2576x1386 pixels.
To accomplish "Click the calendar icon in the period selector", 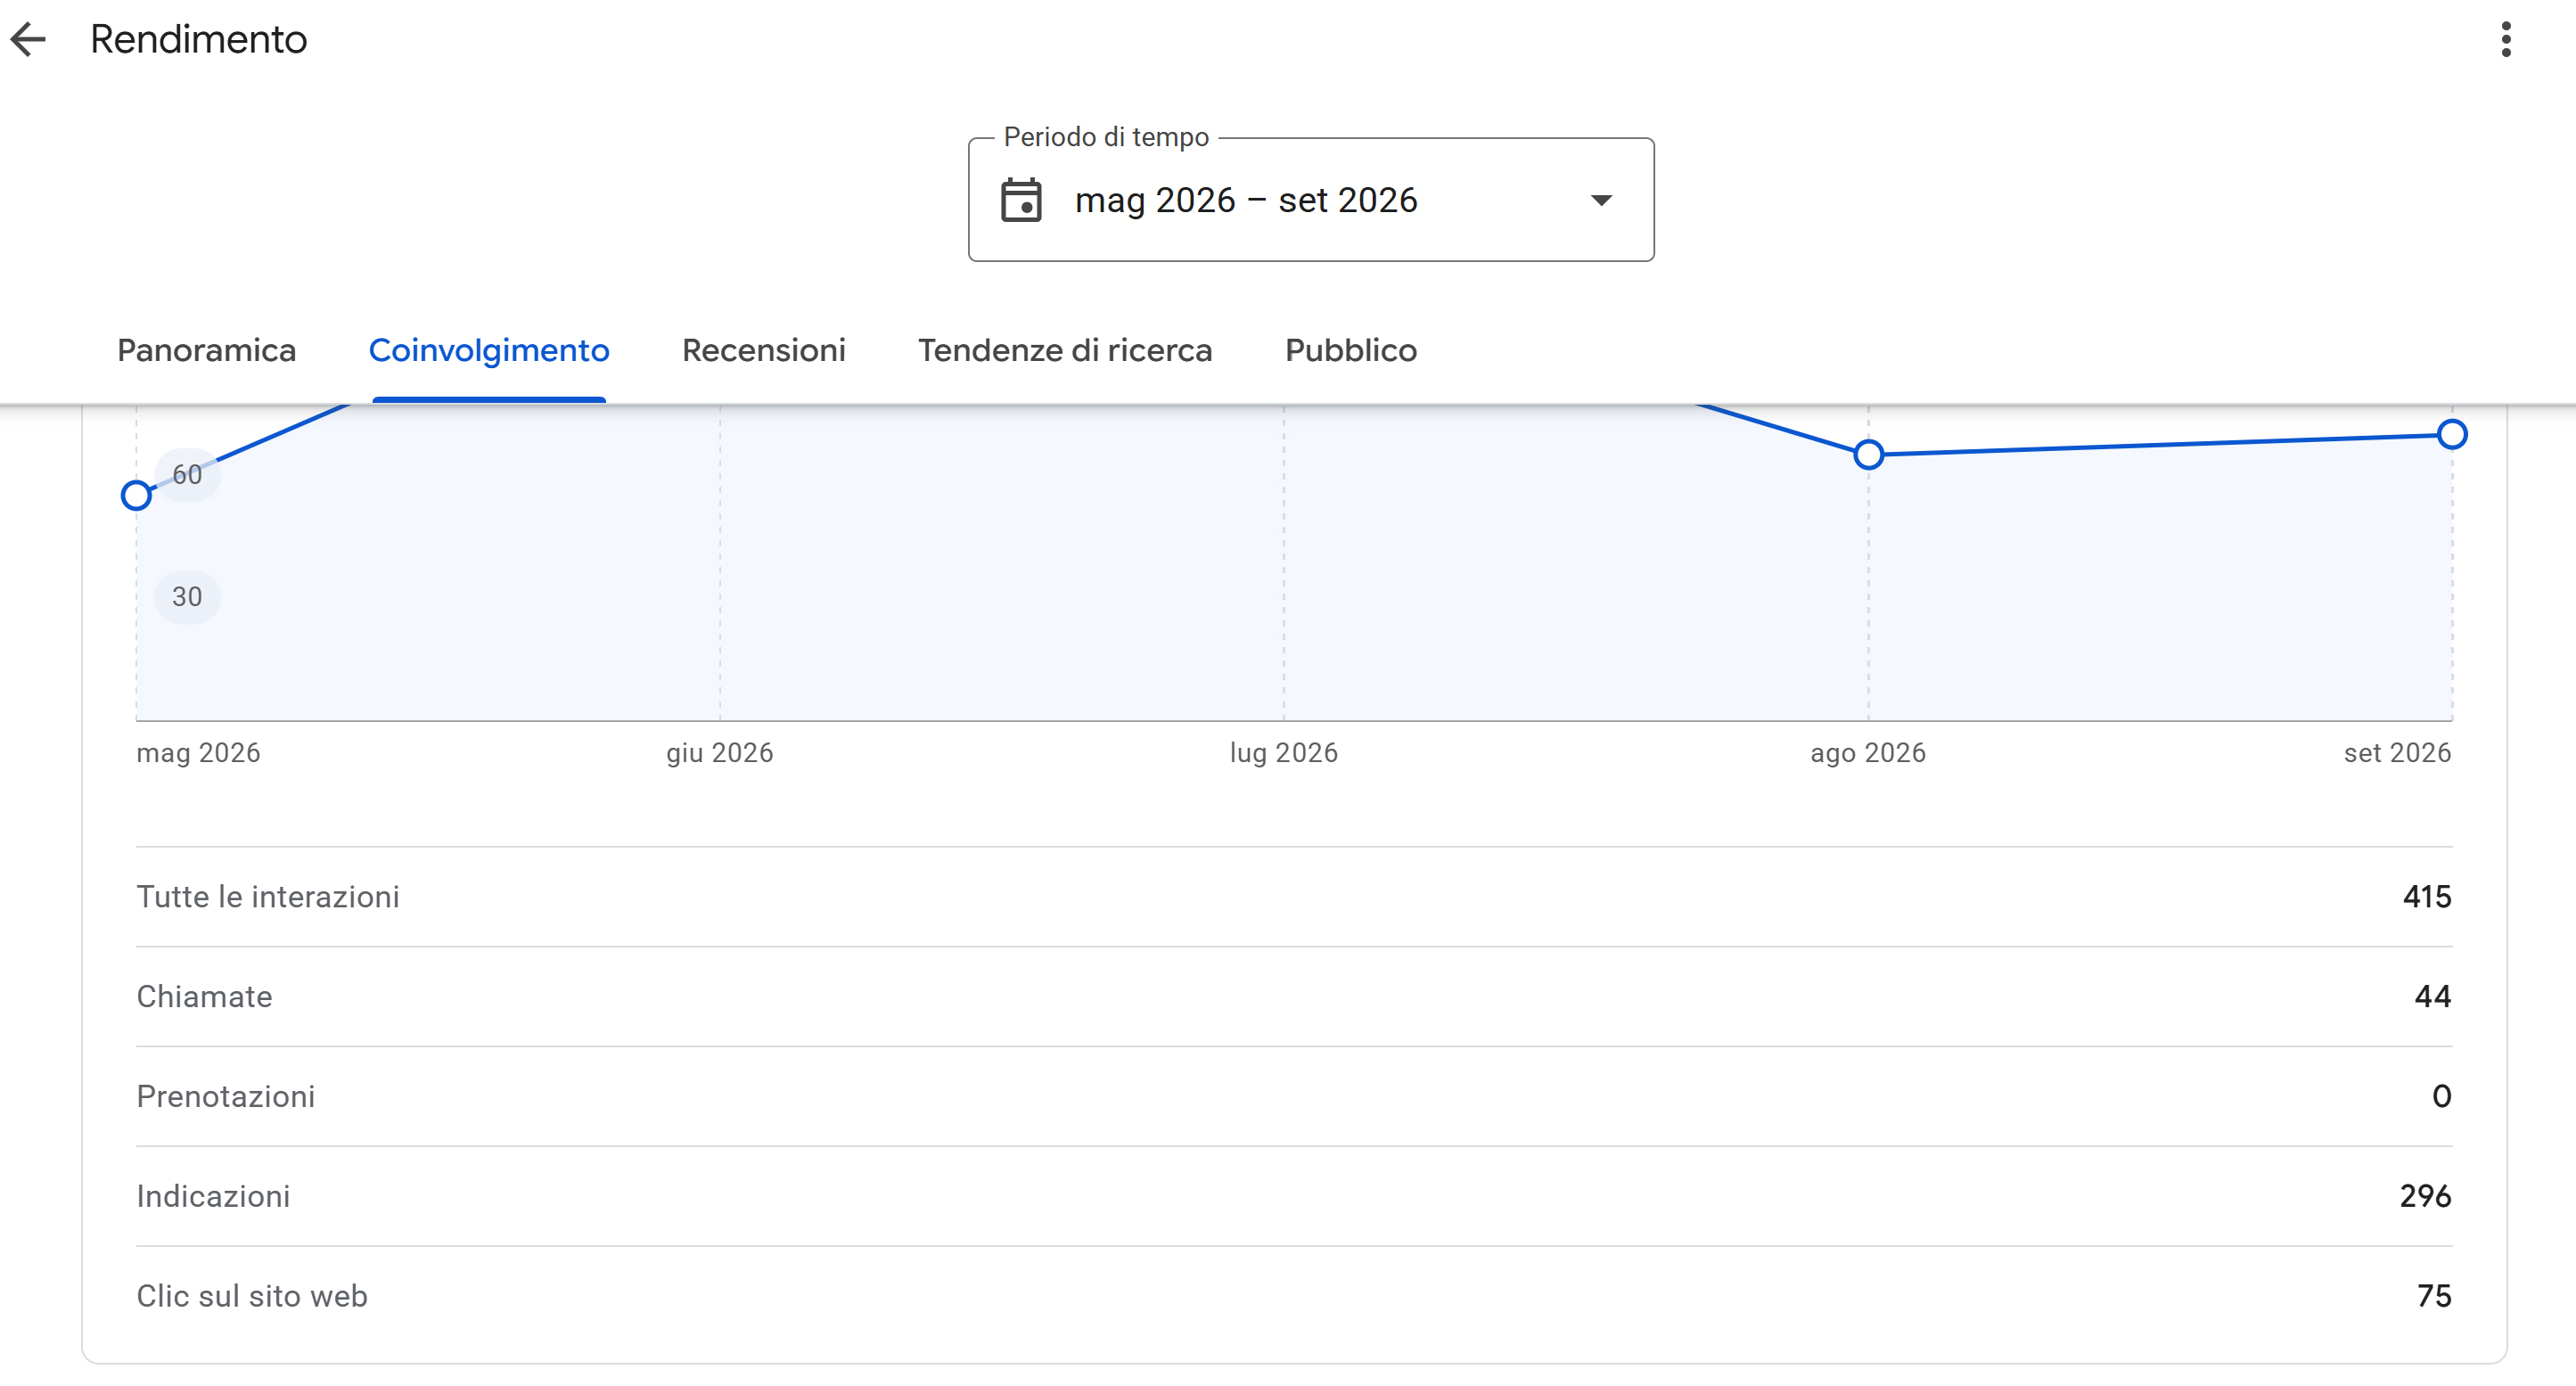I will [1021, 200].
